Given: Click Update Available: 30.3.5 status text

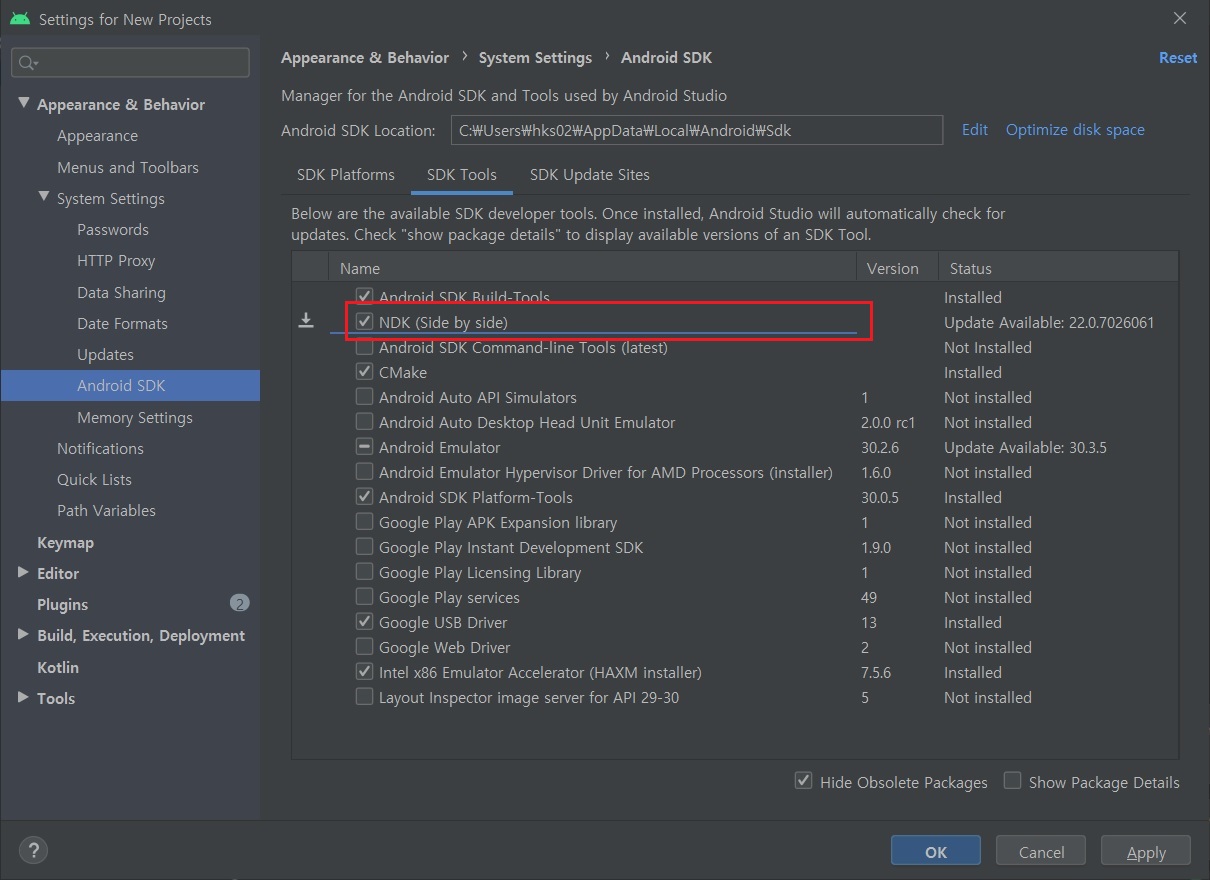Looking at the screenshot, I should click(1025, 447).
